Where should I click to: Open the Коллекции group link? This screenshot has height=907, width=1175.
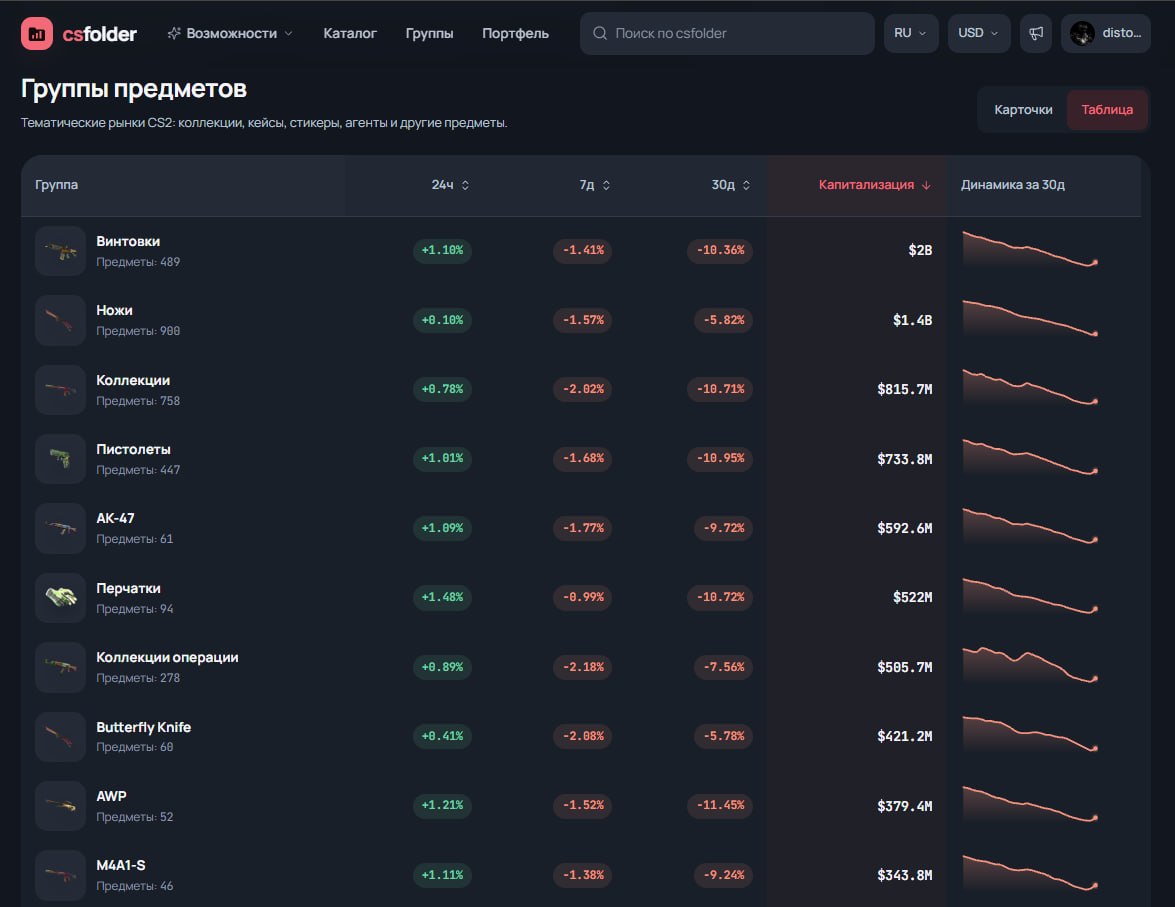(133, 380)
